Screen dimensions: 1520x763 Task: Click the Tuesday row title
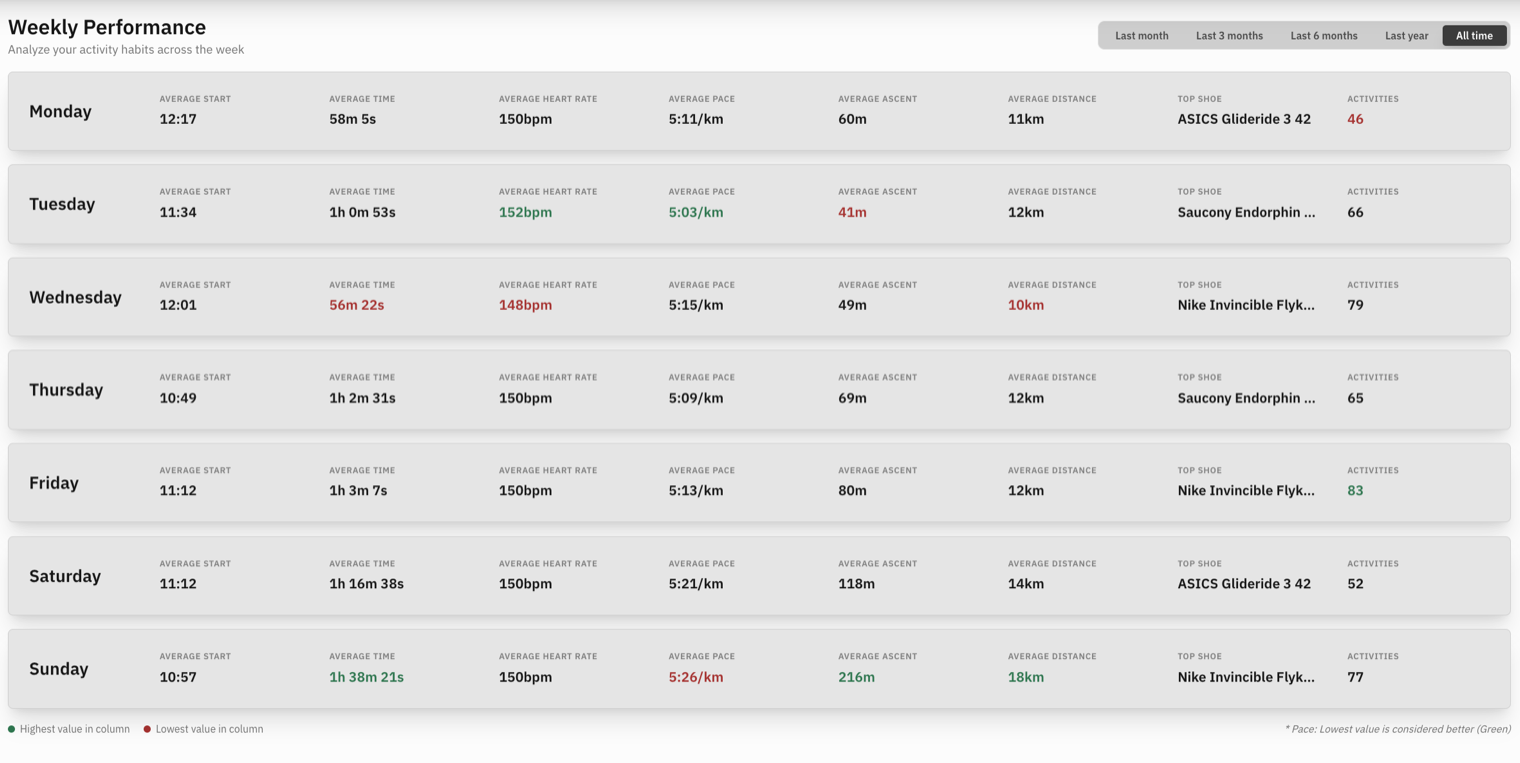click(62, 204)
